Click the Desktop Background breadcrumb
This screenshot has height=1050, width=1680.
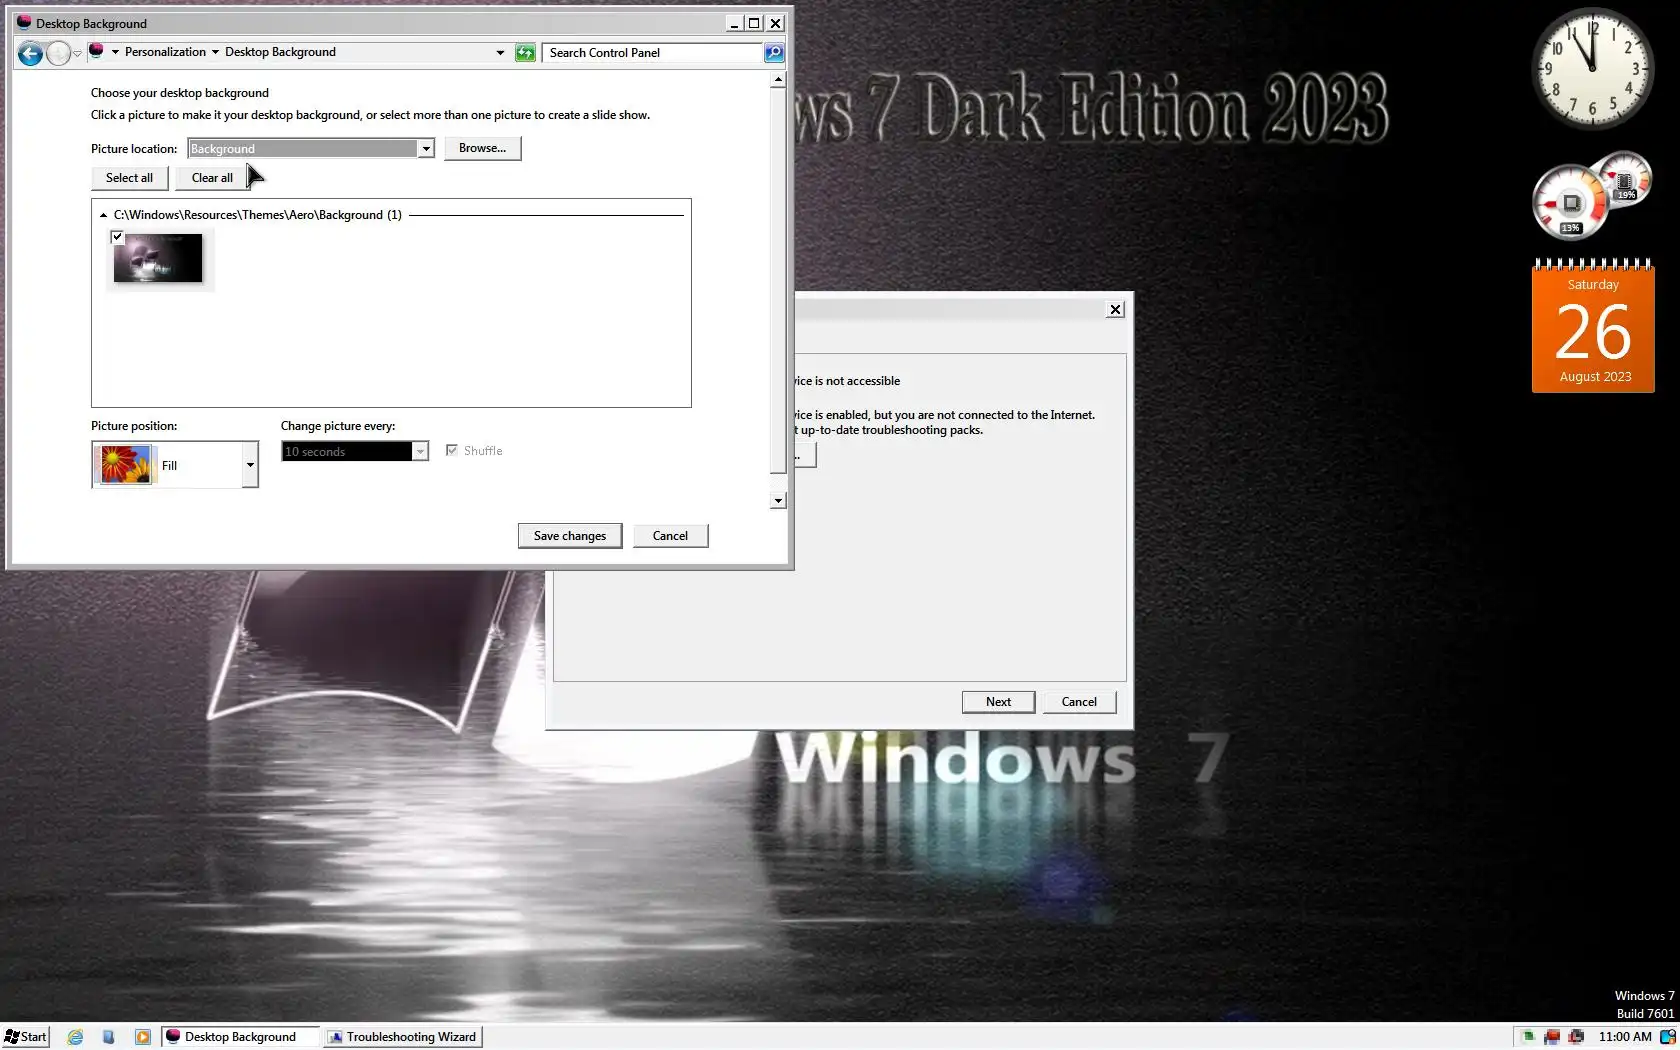[280, 52]
